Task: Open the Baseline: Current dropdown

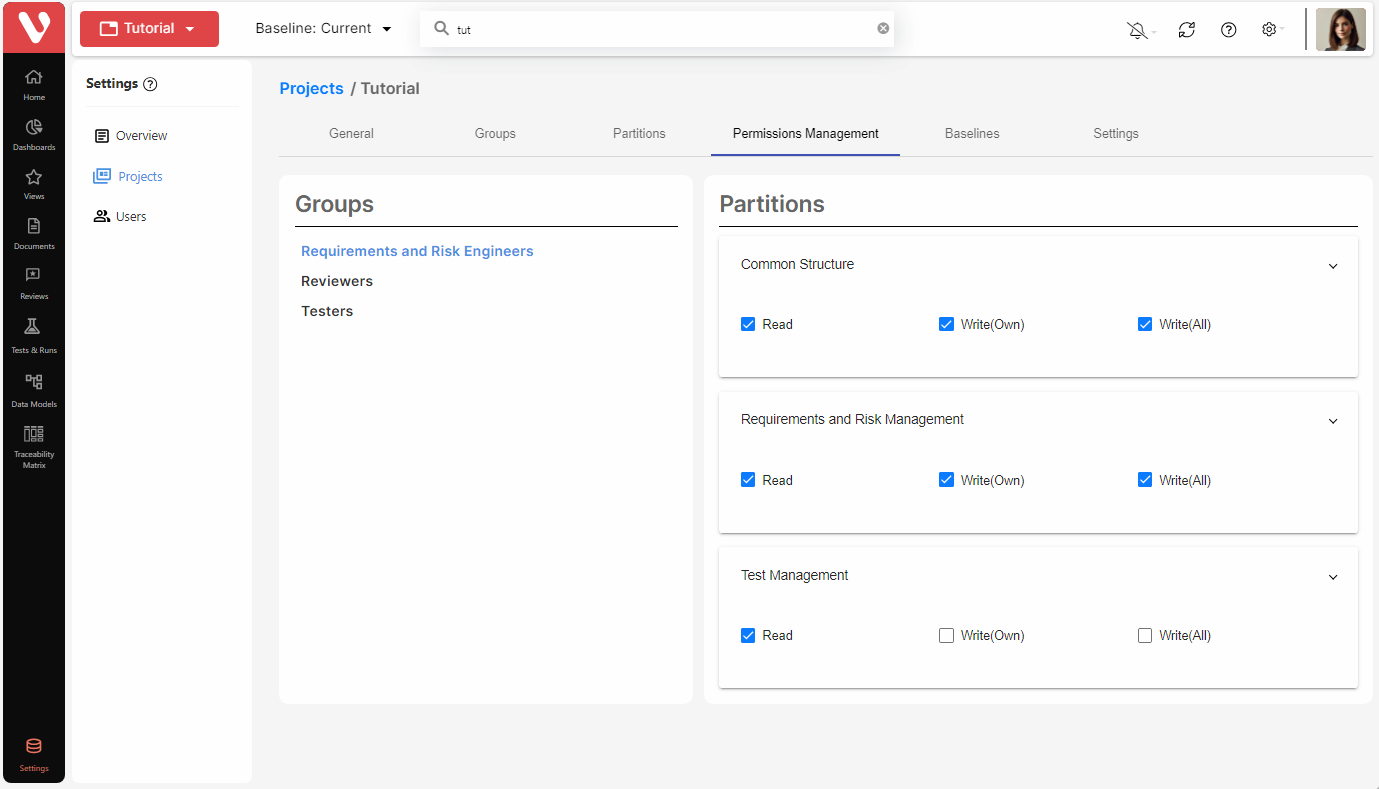Action: click(323, 29)
